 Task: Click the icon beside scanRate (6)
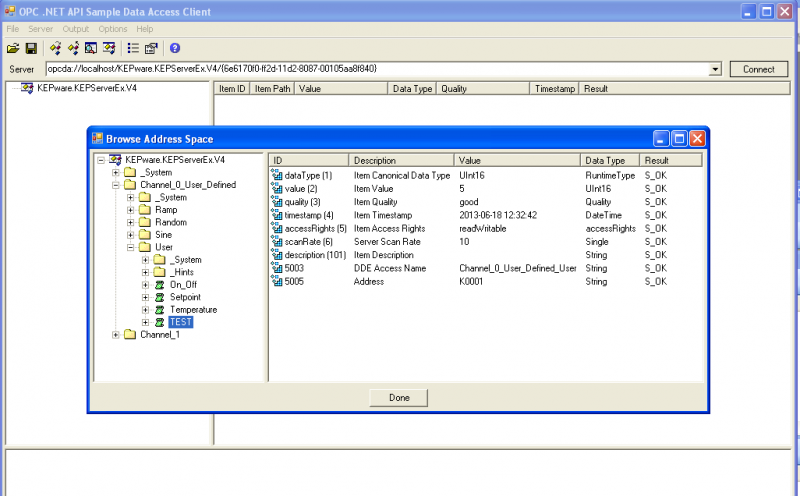coord(277,241)
